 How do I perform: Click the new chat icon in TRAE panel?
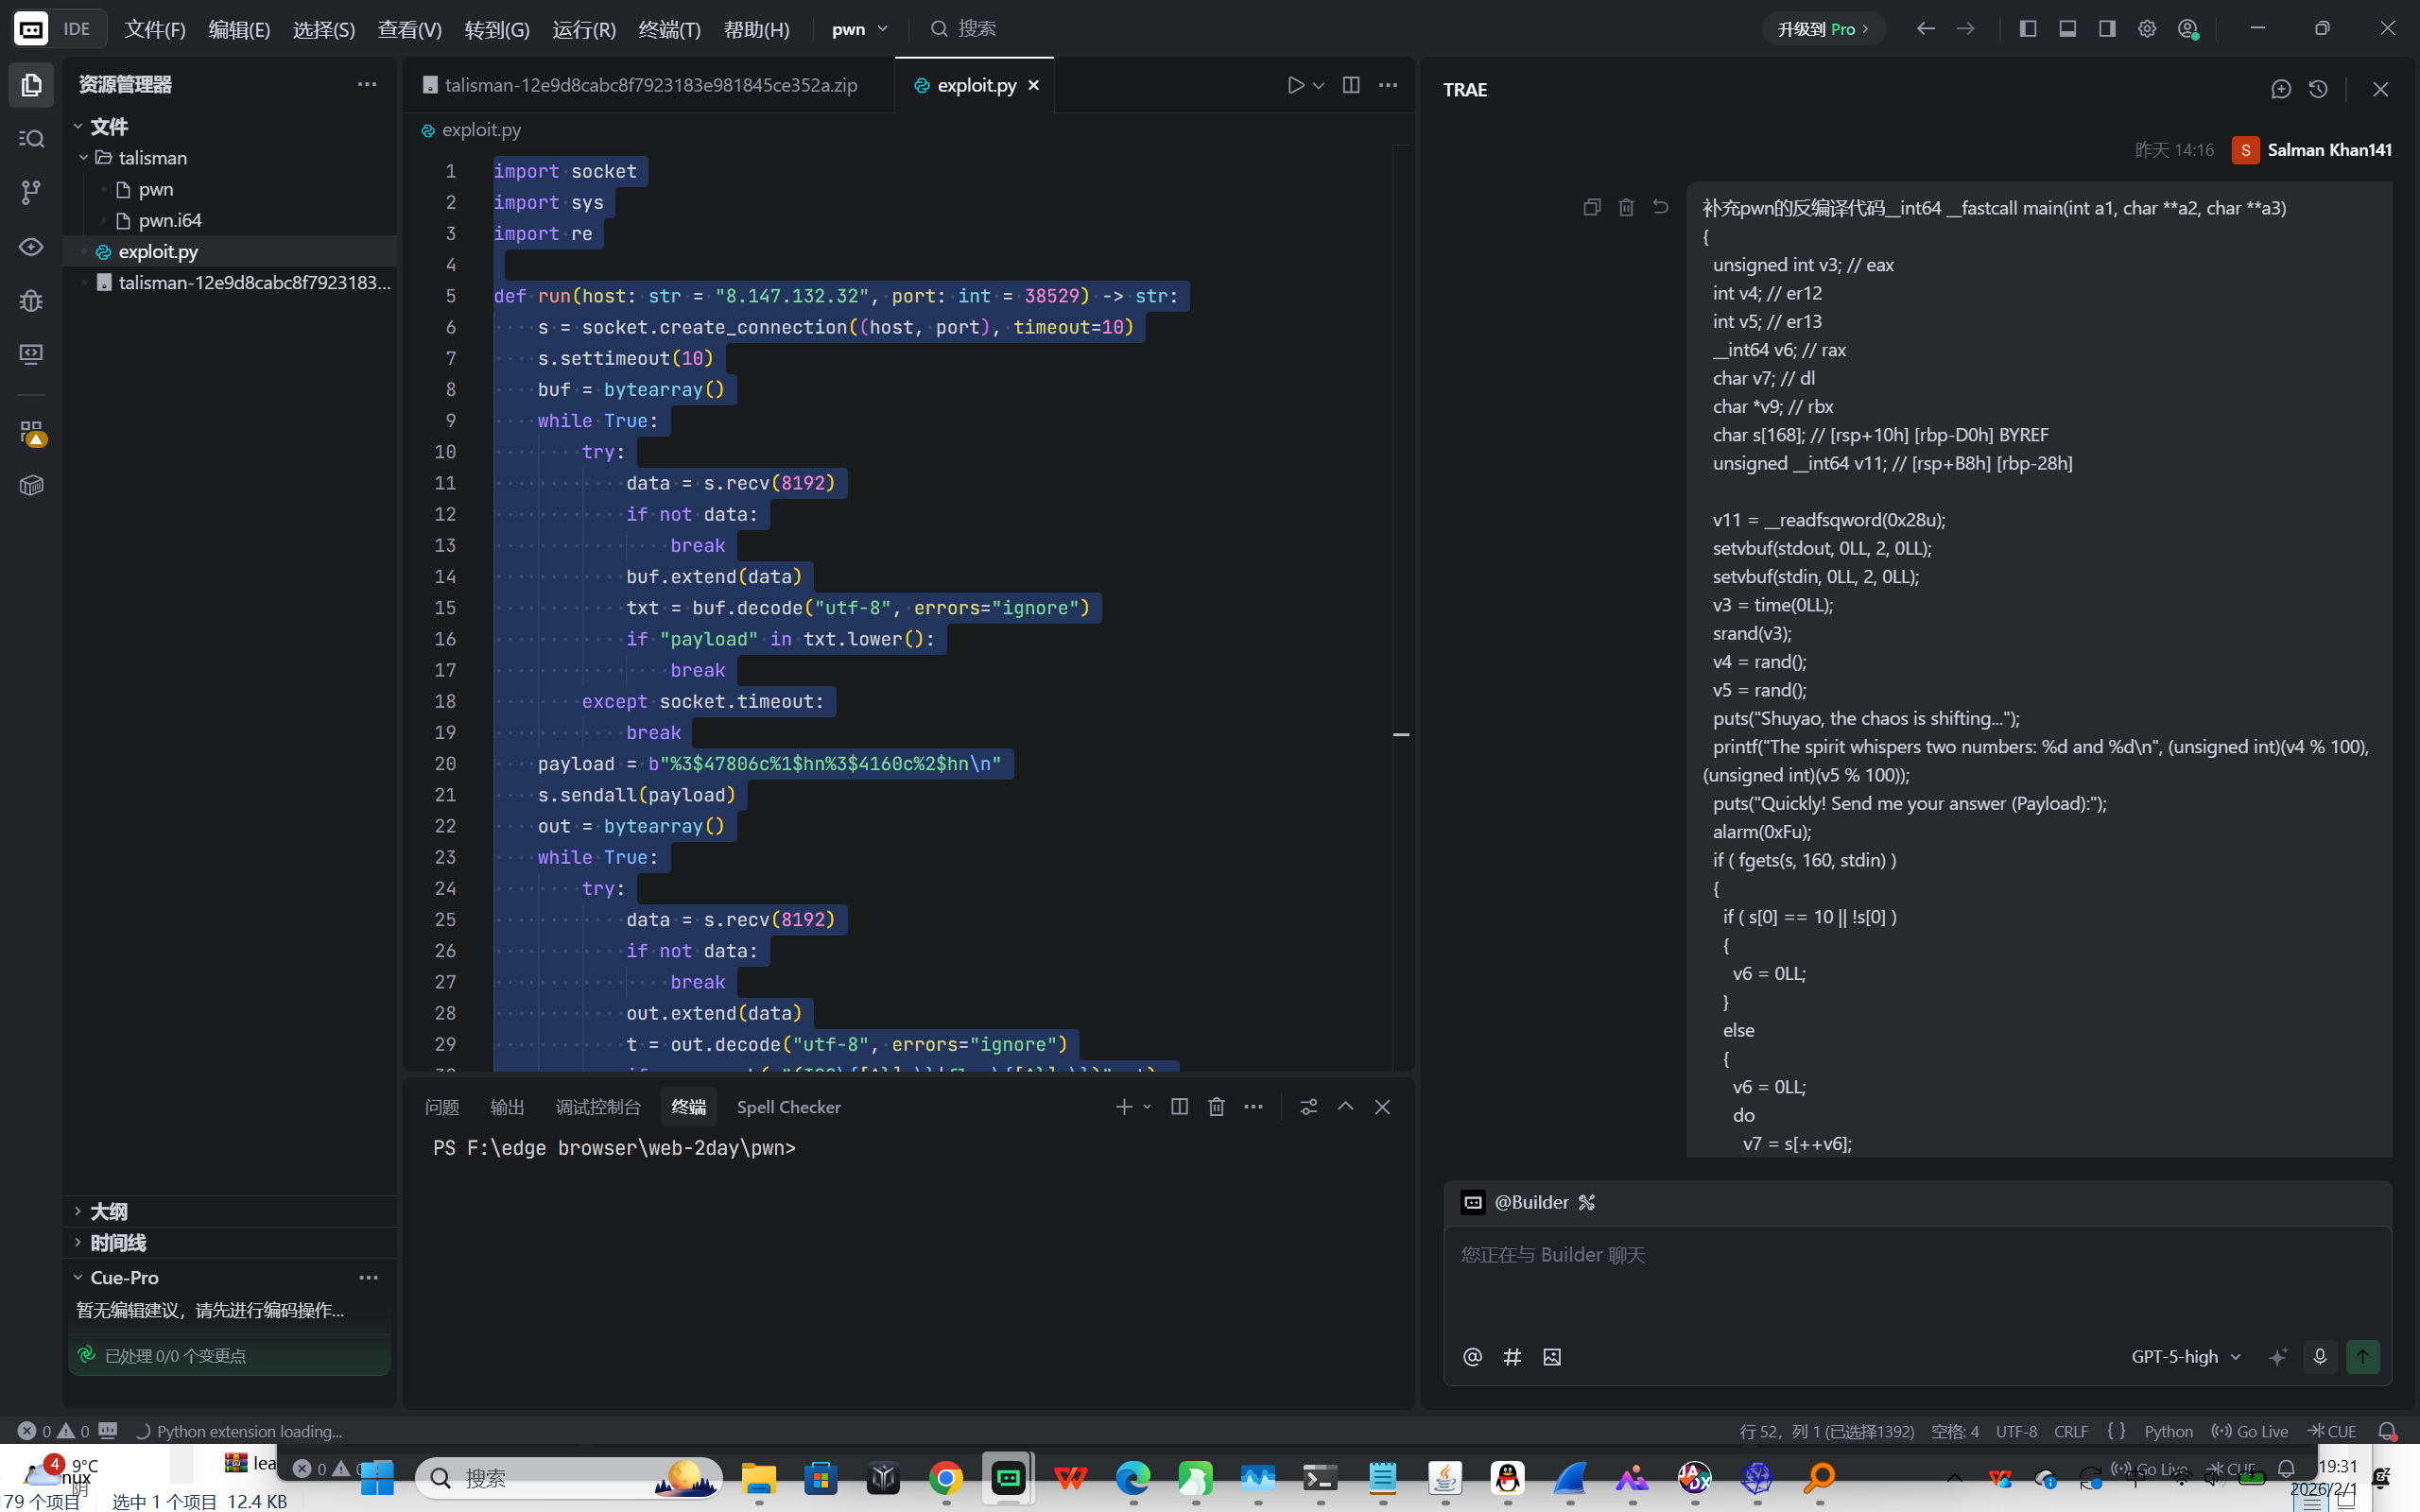(x=2281, y=89)
